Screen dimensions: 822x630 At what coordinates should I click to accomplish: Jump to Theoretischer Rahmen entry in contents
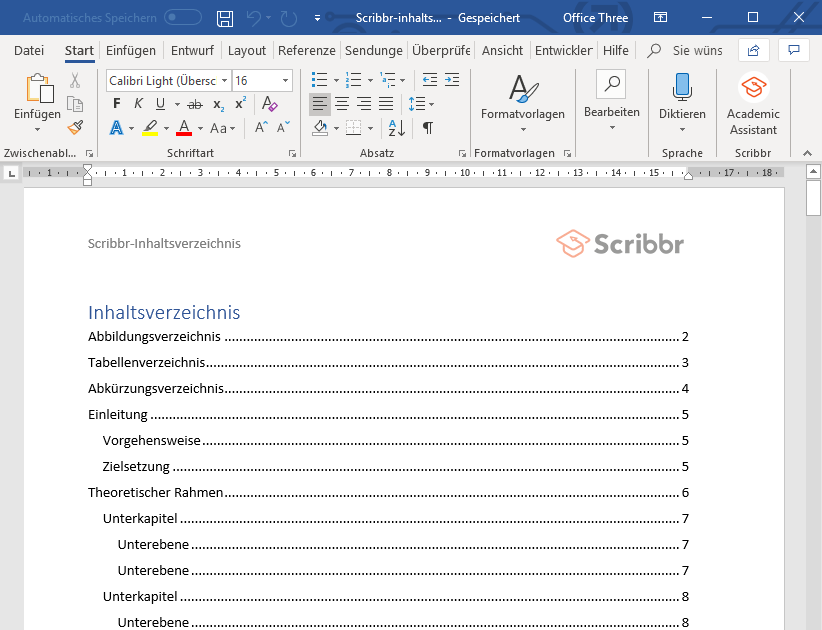[x=155, y=492]
